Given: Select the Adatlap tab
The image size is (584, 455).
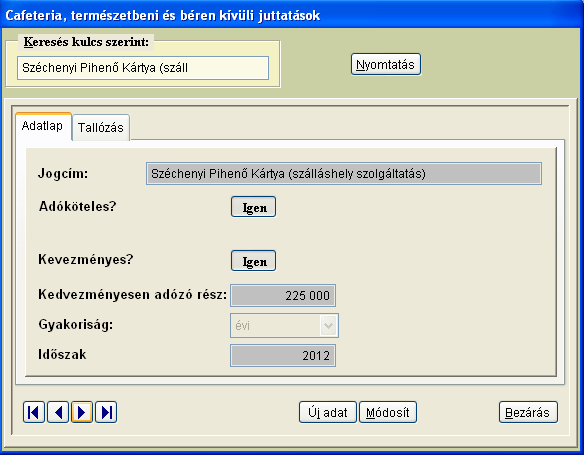Looking at the screenshot, I should point(42,126).
